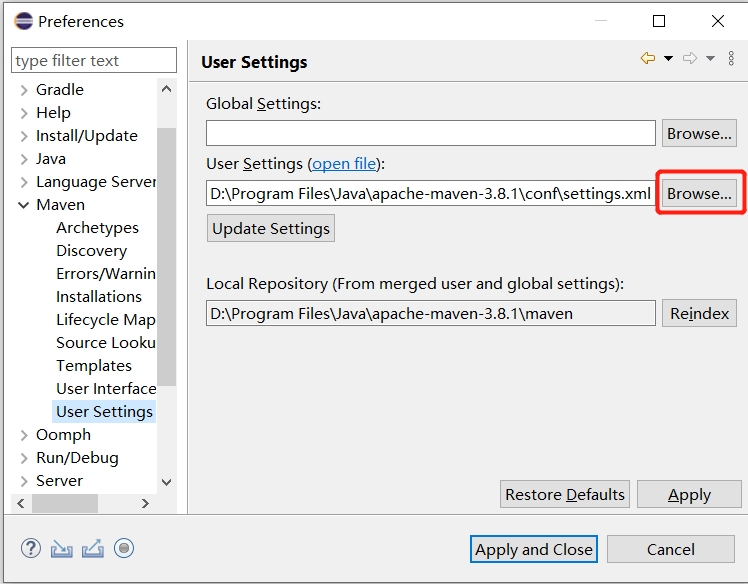Click the import preferences icon
This screenshot has height=584, width=748.
(x=62, y=549)
